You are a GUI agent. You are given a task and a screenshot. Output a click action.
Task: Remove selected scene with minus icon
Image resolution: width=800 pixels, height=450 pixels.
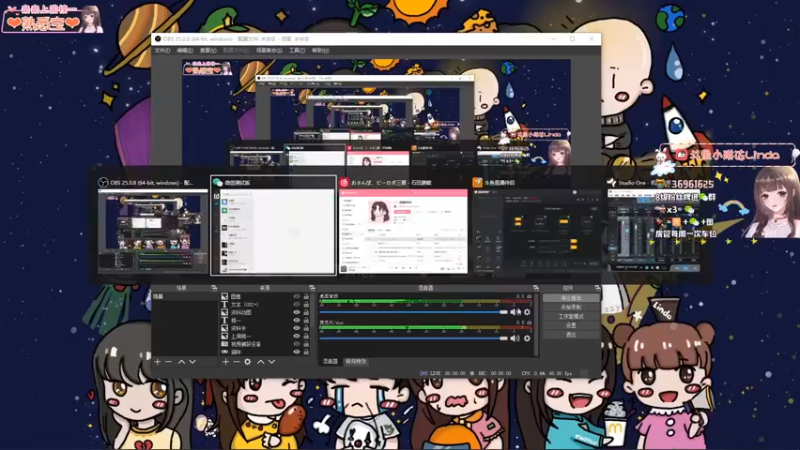pyautogui.click(x=168, y=362)
